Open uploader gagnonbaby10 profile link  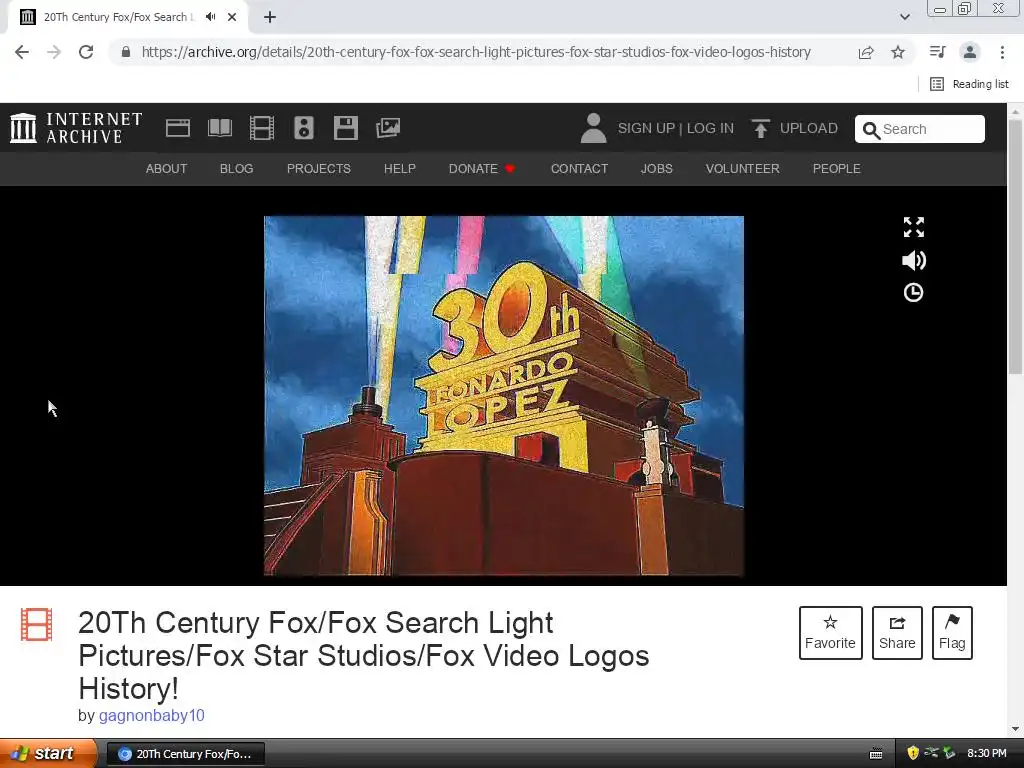[x=152, y=716]
